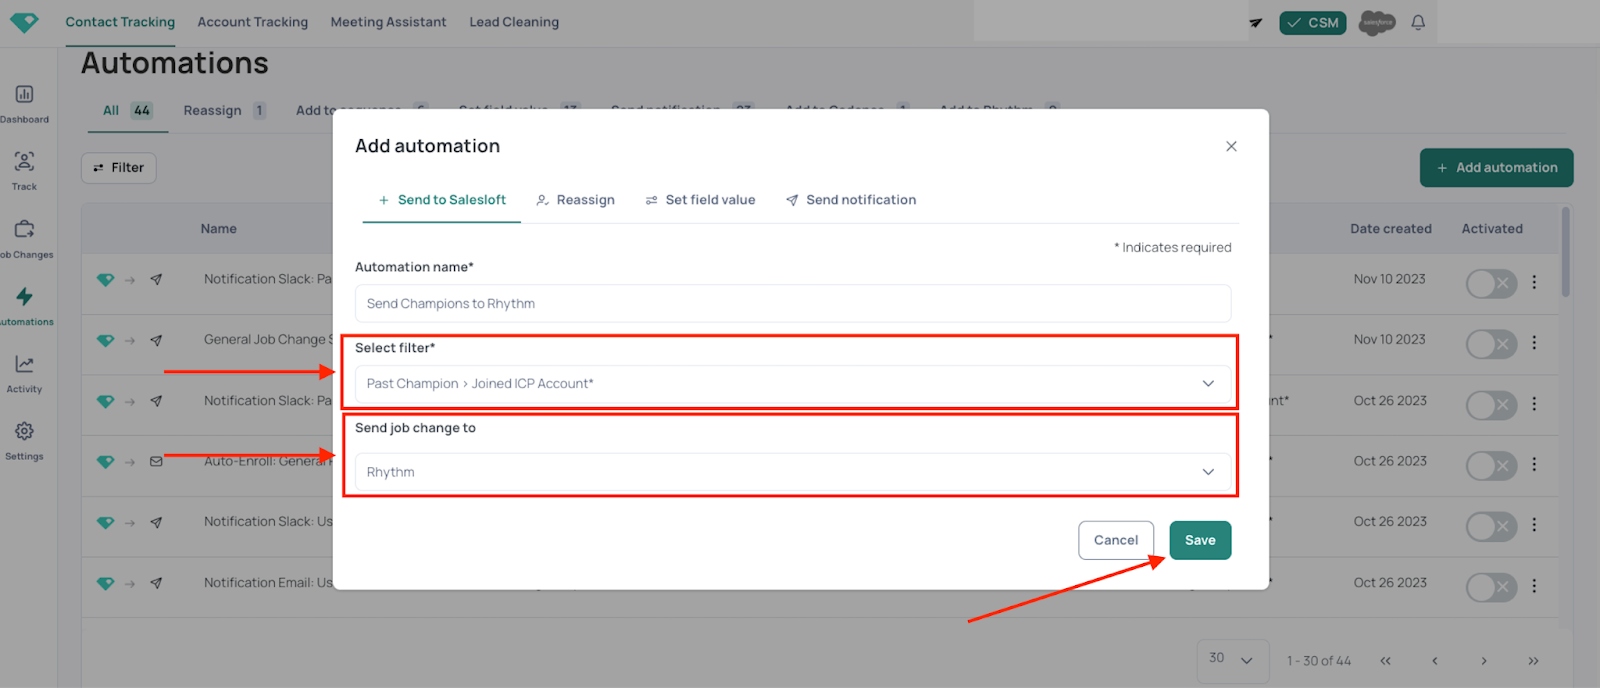Click the Name column header
Image resolution: width=1600 pixels, height=688 pixels.
(x=218, y=229)
